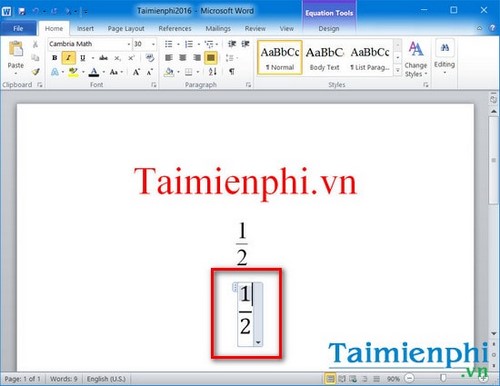500x386 pixels.
Task: Apply the yellow text highlight color
Action: [73, 72]
